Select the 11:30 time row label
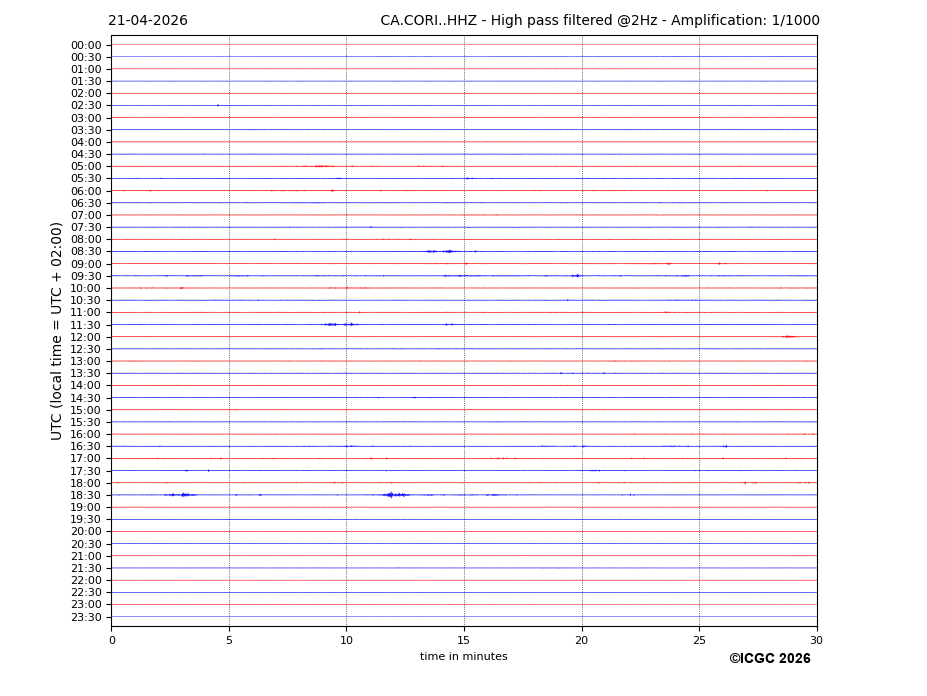The width and height of the screenshot is (927, 696). click(86, 325)
